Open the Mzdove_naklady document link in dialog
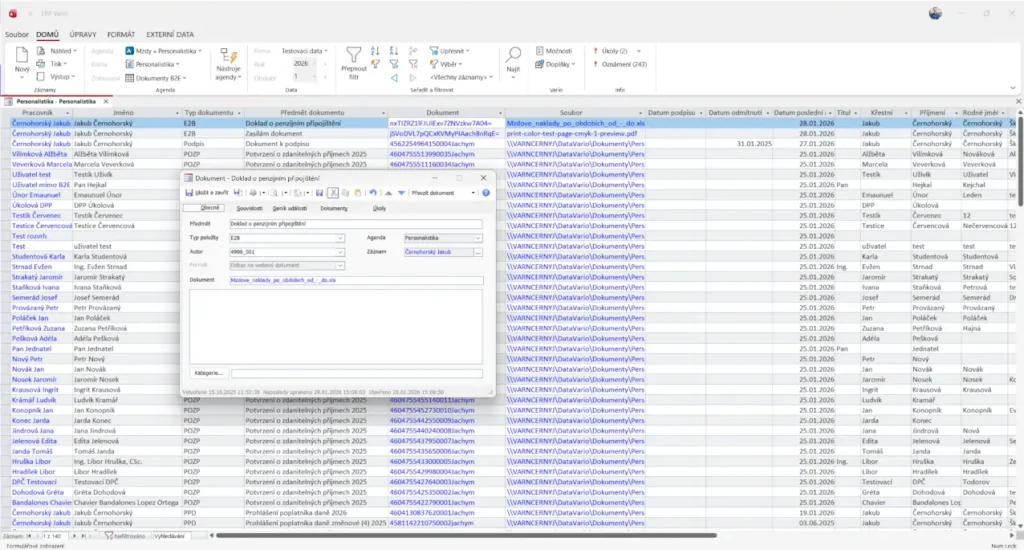Viewport: 1024px width, 550px height. pyautogui.click(x=282, y=281)
